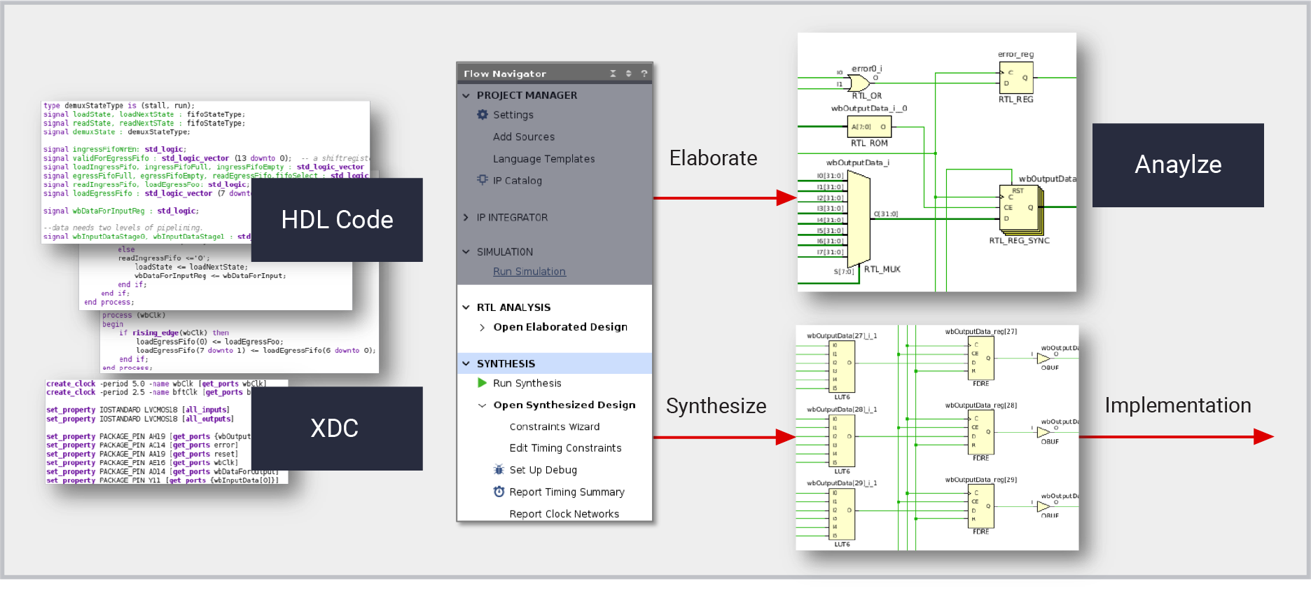Open the Constraints Wizard
1311x591 pixels.
point(554,427)
